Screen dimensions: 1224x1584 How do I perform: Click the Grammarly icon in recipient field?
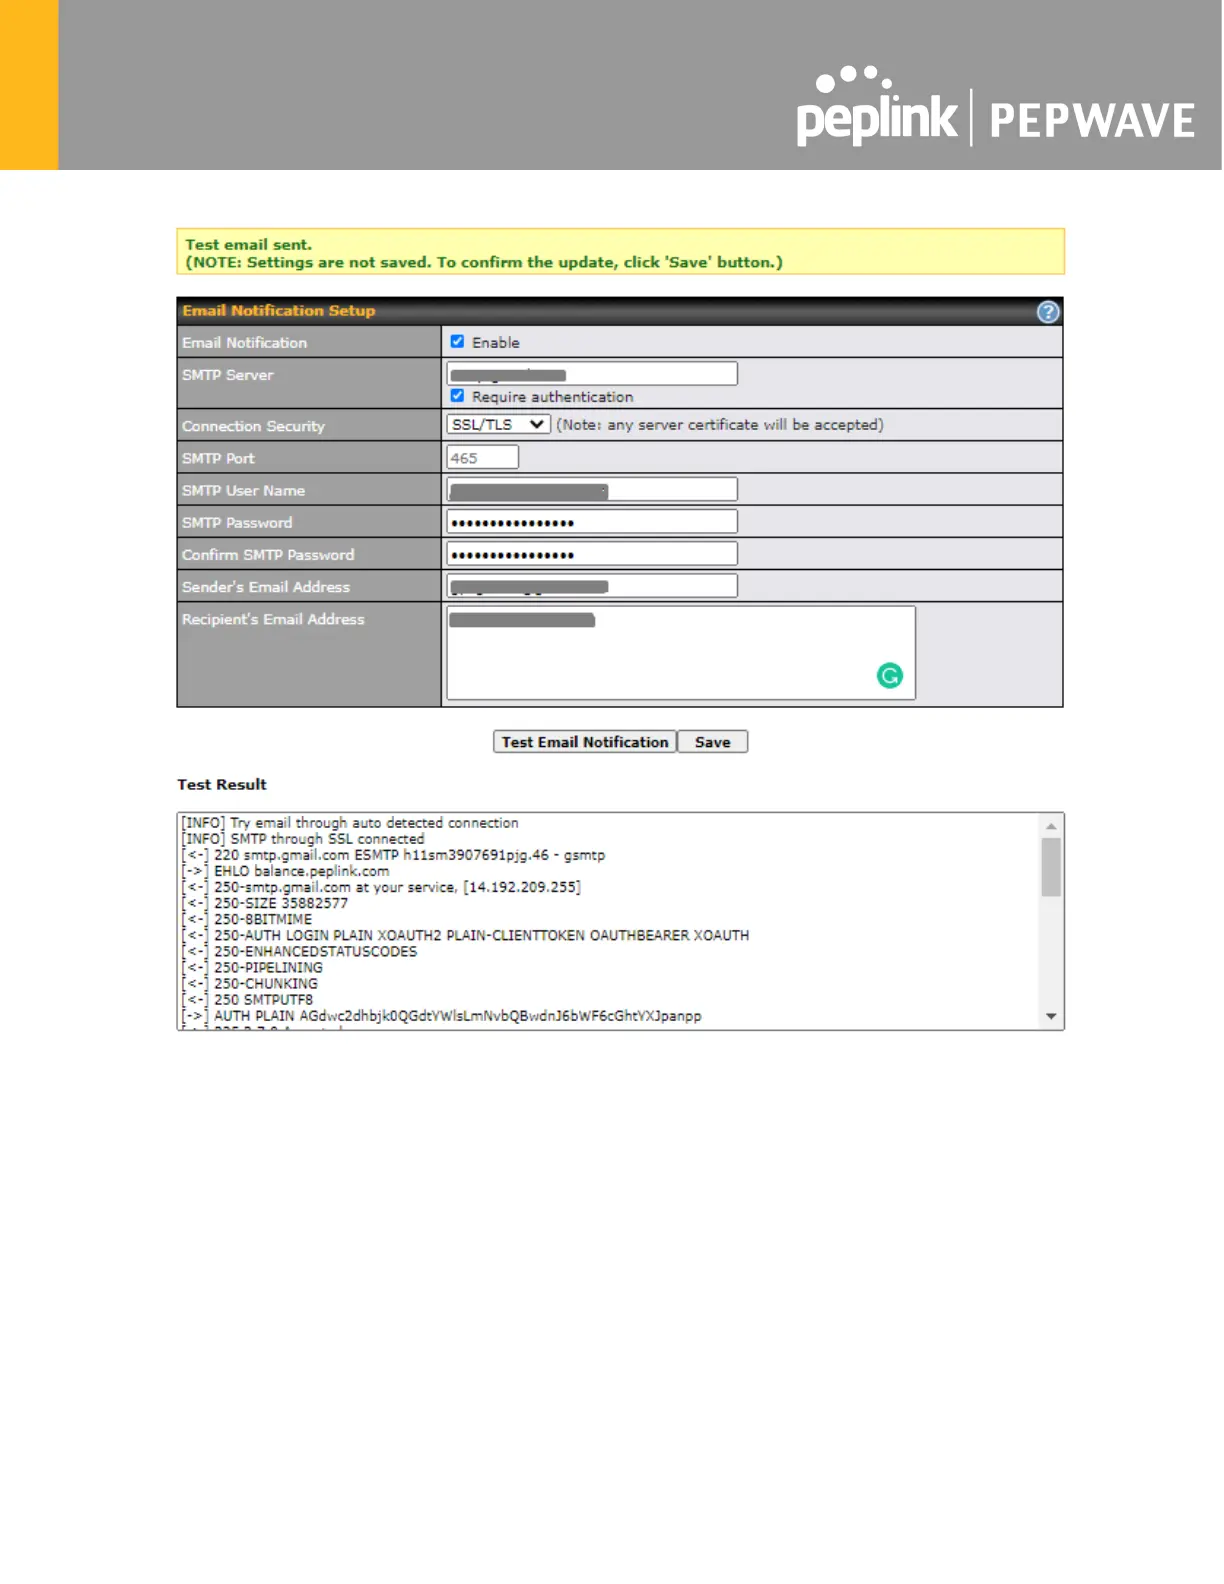[889, 676]
